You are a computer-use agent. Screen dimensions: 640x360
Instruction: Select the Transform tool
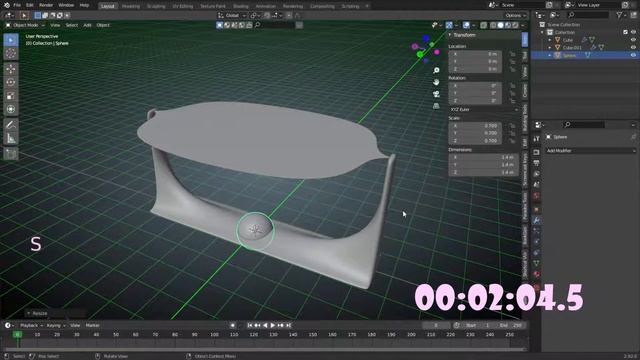click(x=11, y=109)
